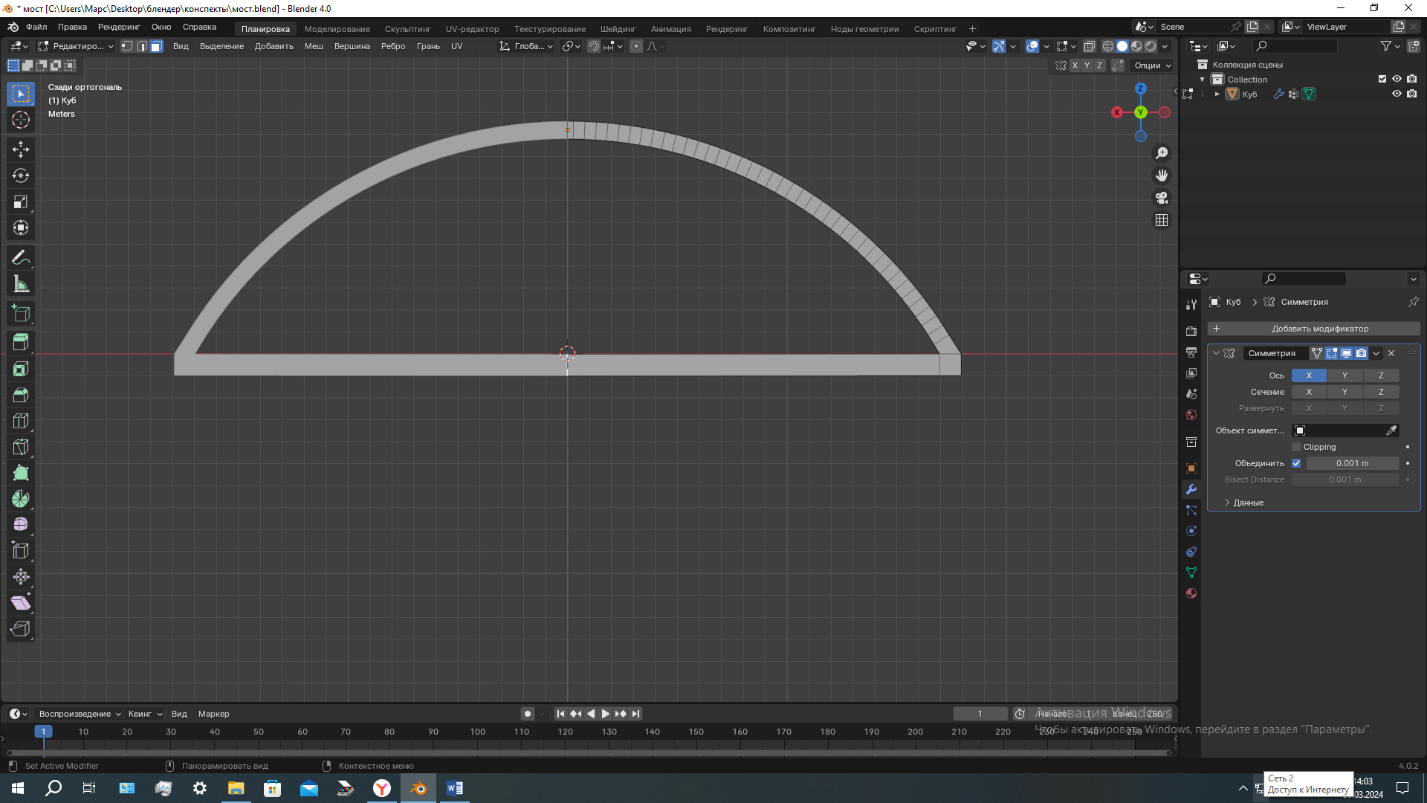Uncheck the Объединить merge checkbox
1427x803 pixels.
(x=1297, y=463)
